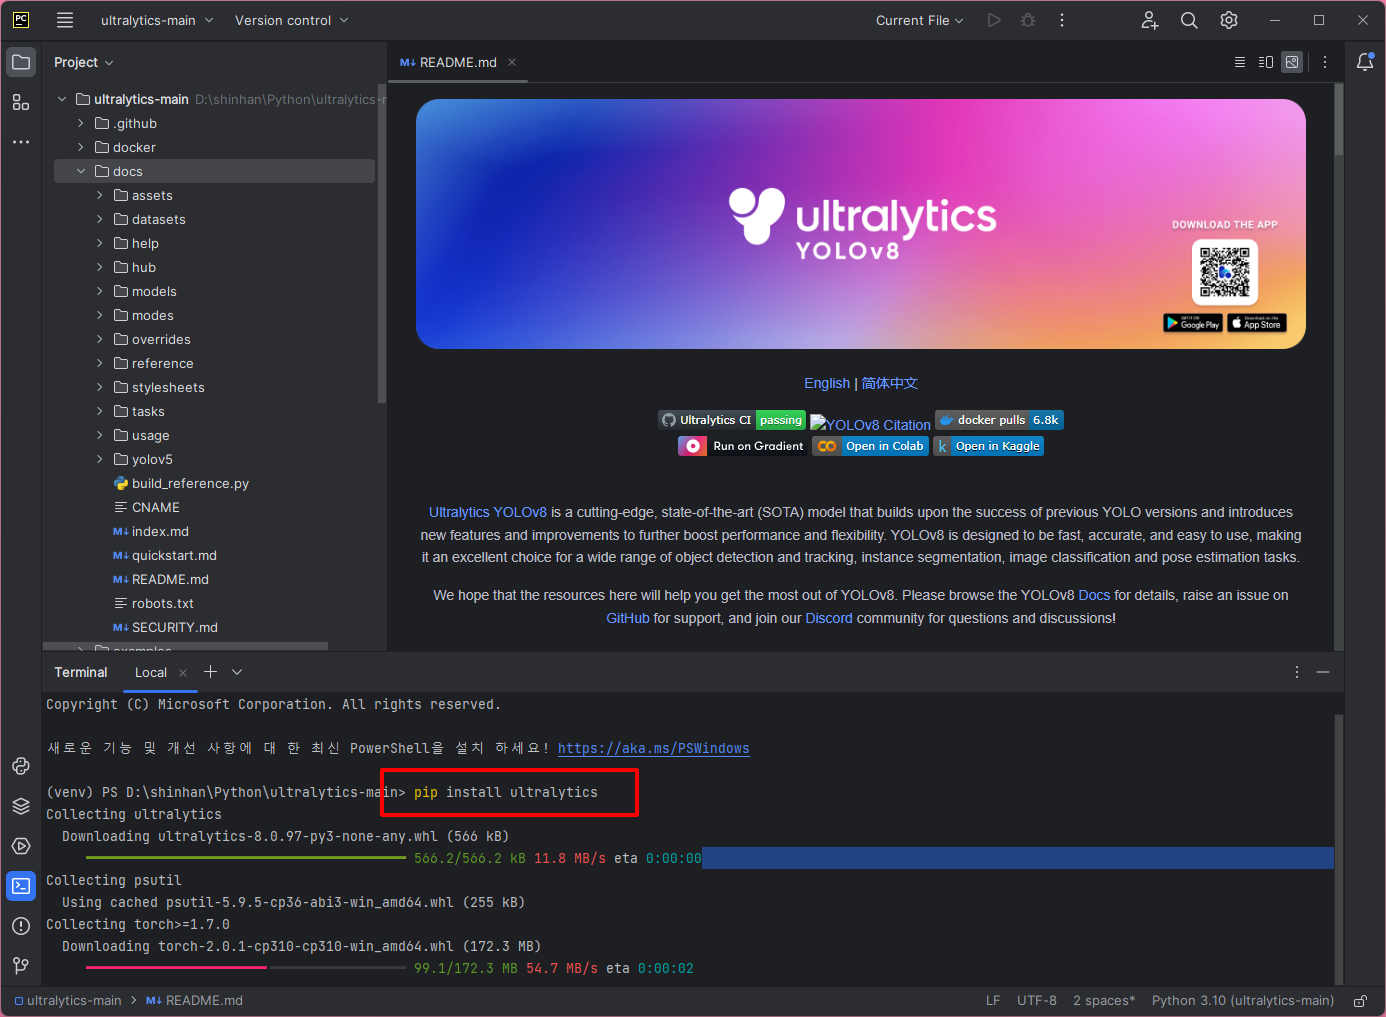This screenshot has width=1386, height=1017.
Task: Open the Discord community link
Action: [829, 618]
